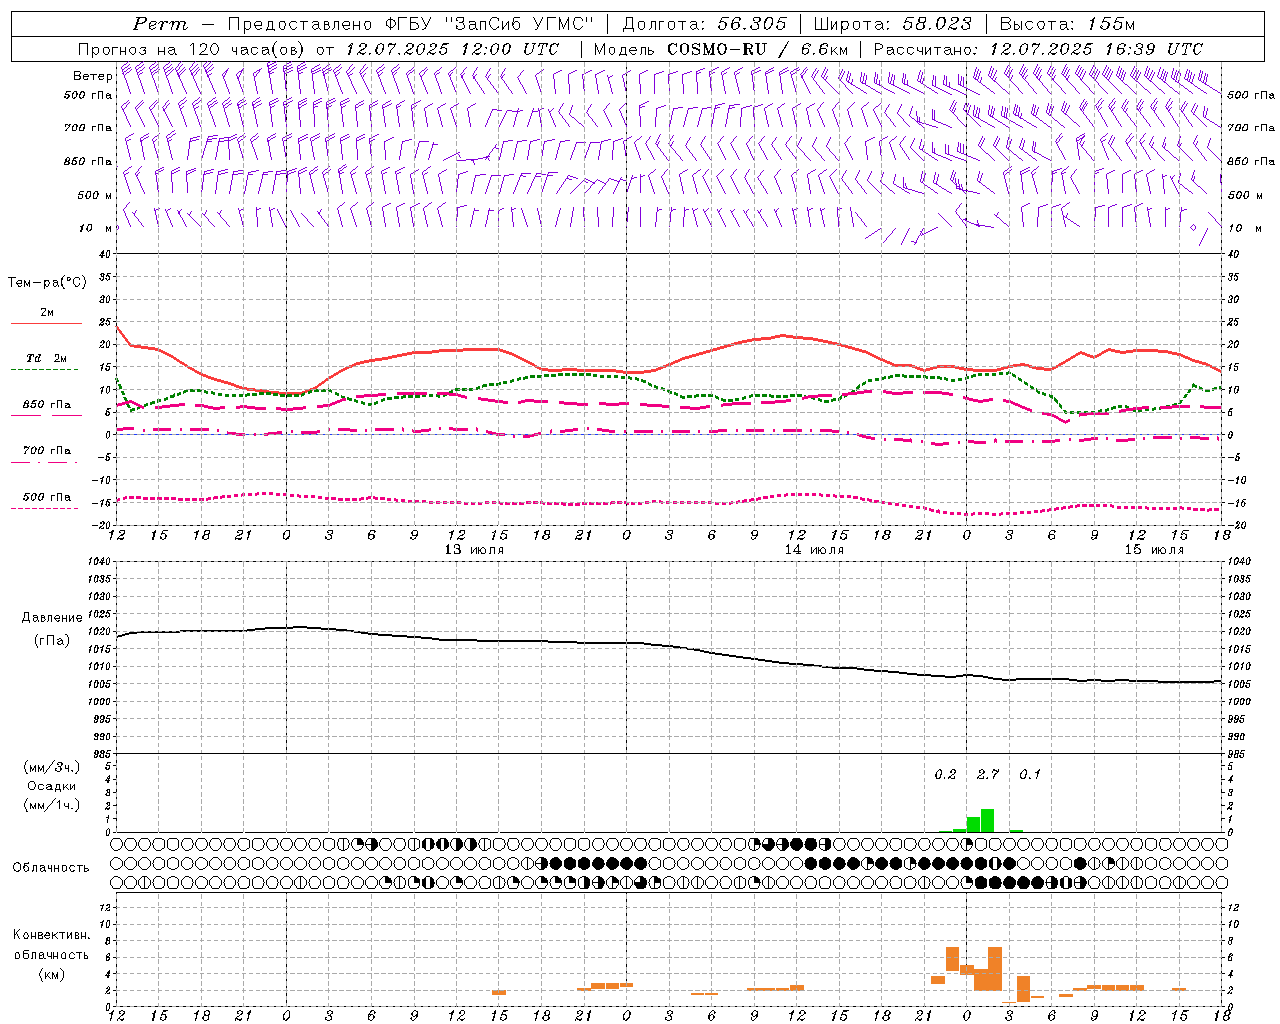
Task: Click the "Тем-ра(°C)" temperature panel label
Action: point(47,283)
